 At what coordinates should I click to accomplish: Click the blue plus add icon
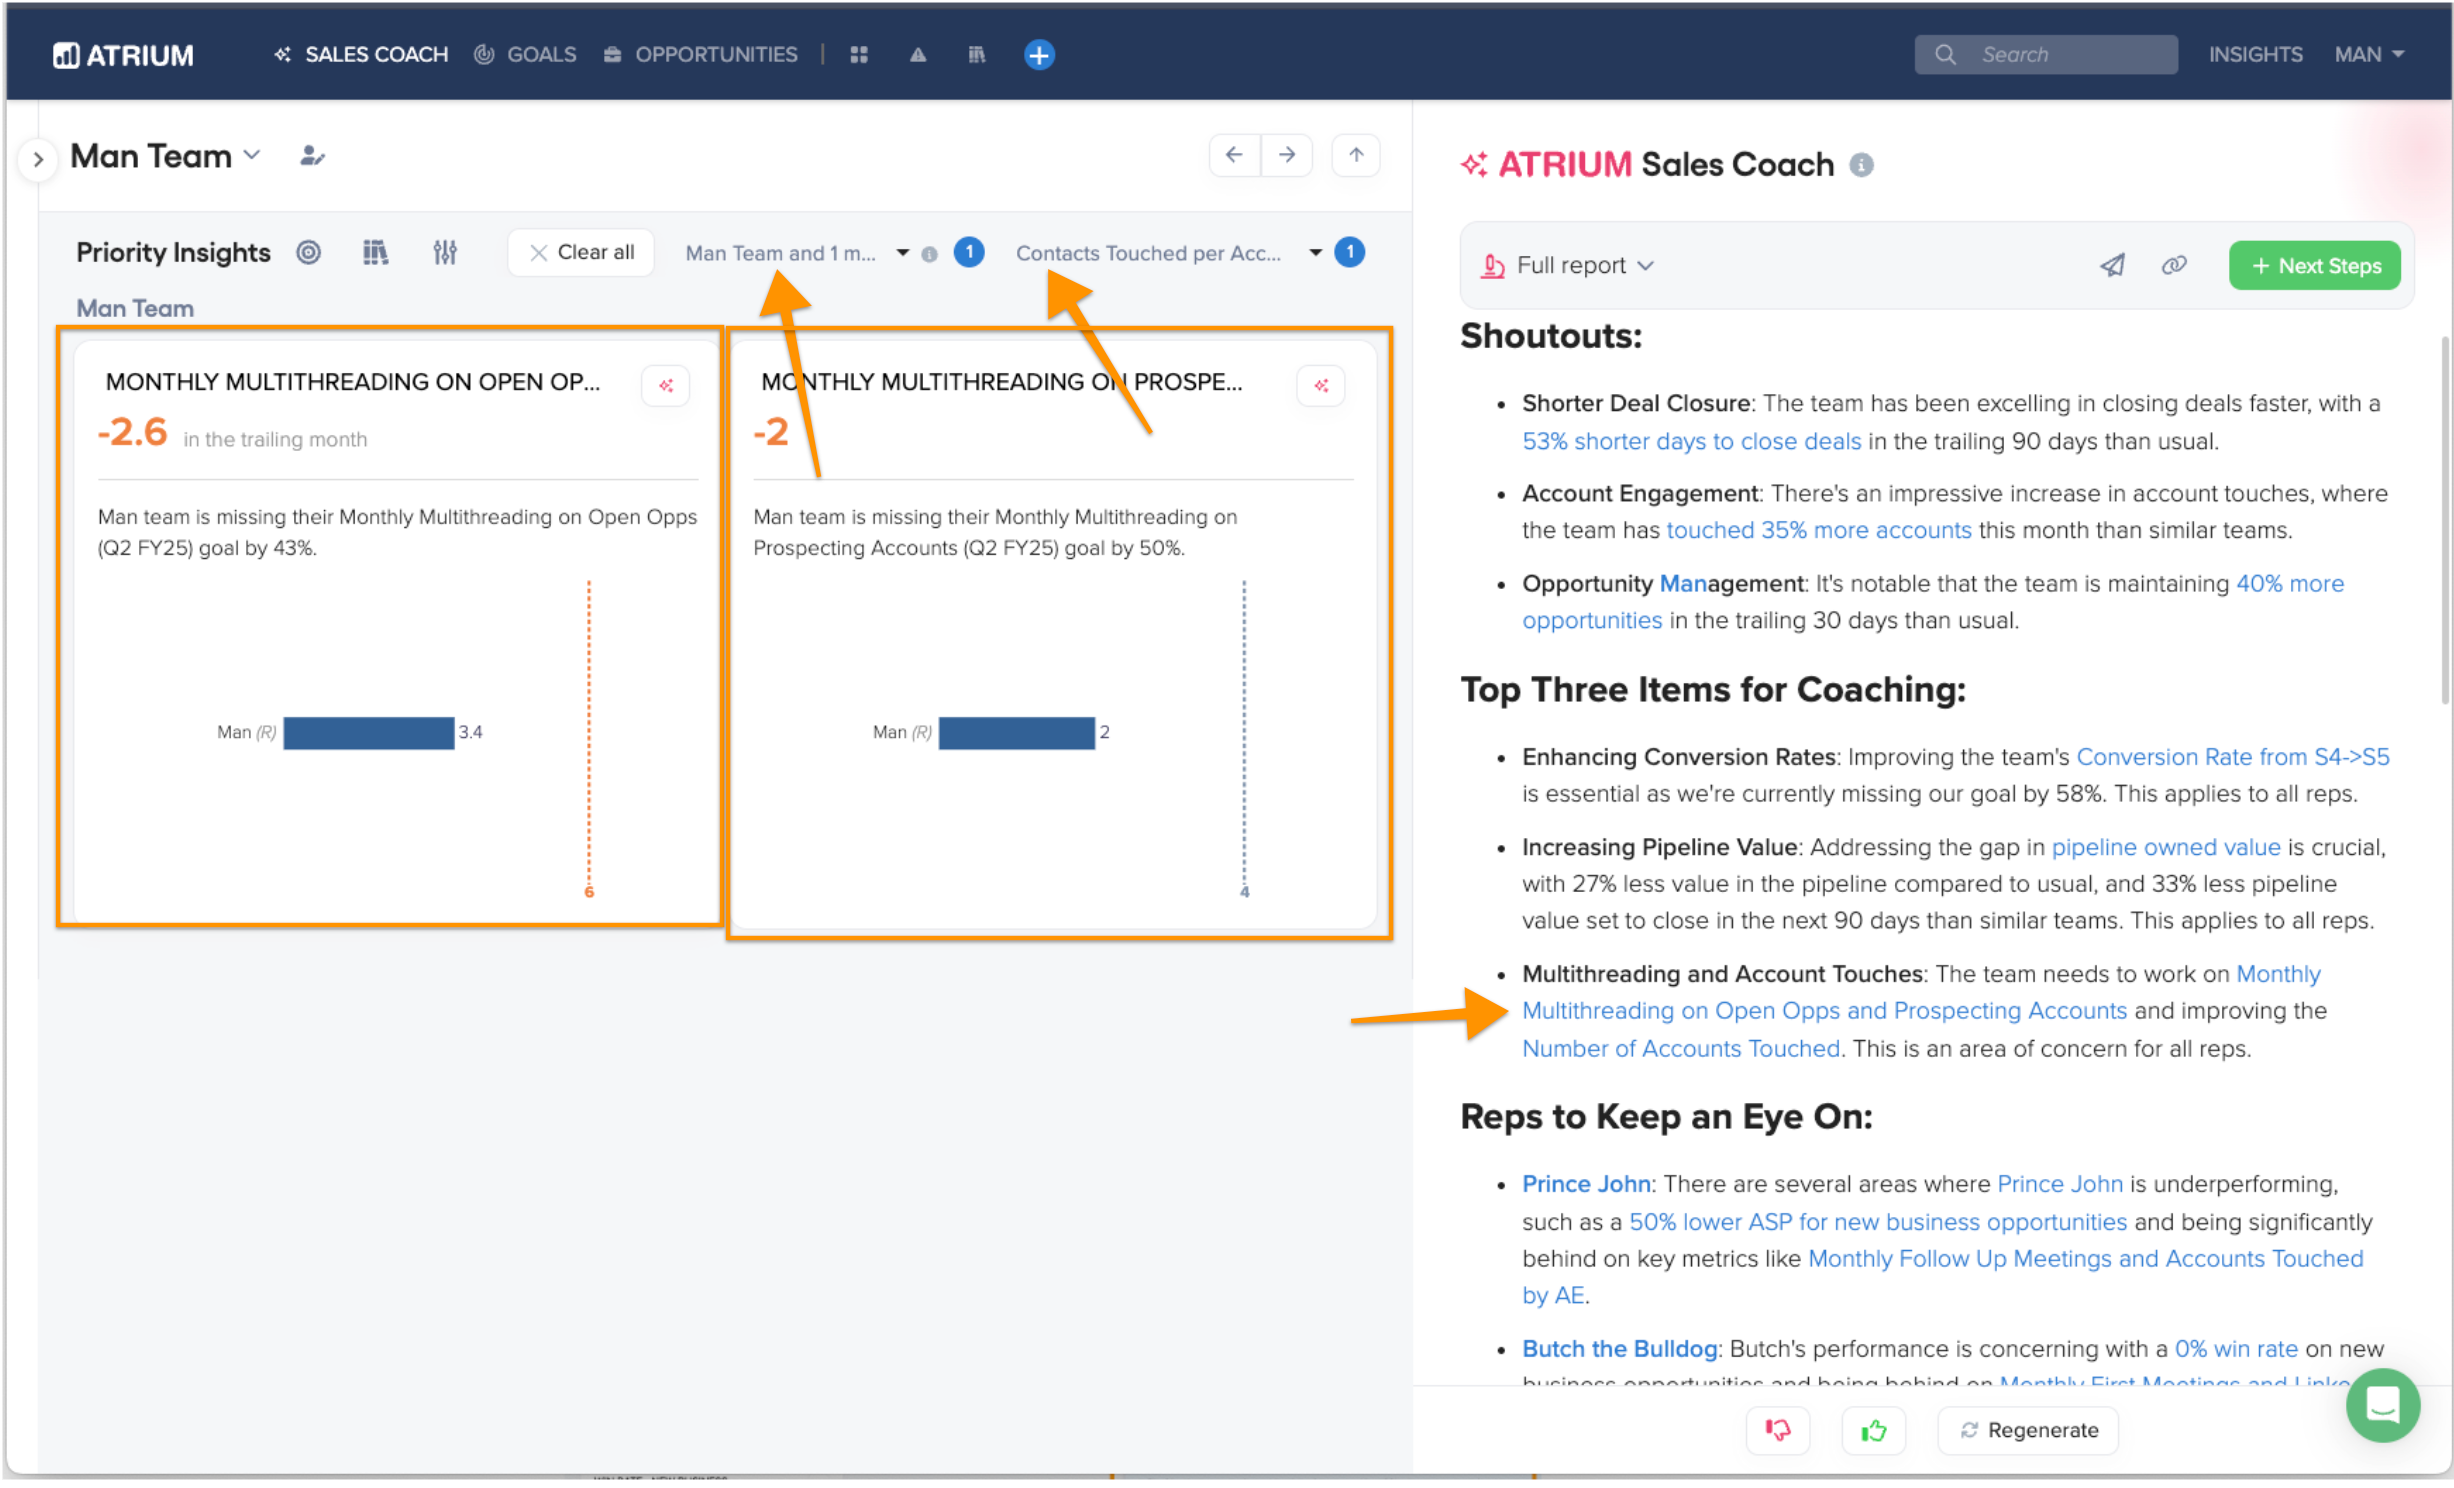point(1038,55)
